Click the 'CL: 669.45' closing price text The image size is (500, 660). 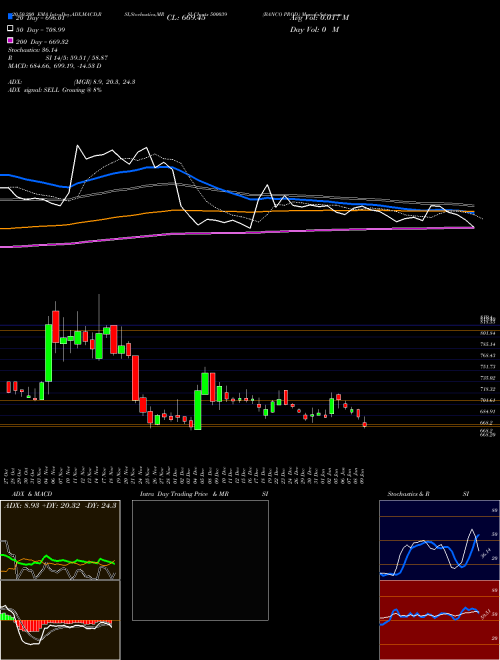pyautogui.click(x=186, y=18)
